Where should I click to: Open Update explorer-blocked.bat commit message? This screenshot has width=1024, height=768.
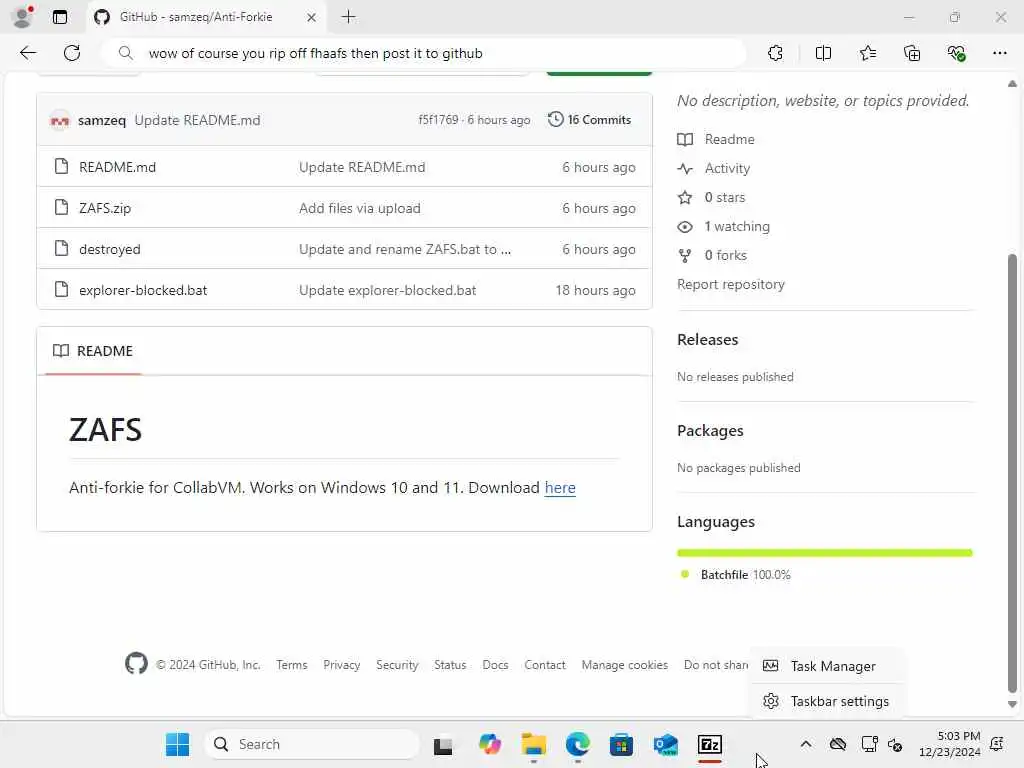point(387,291)
